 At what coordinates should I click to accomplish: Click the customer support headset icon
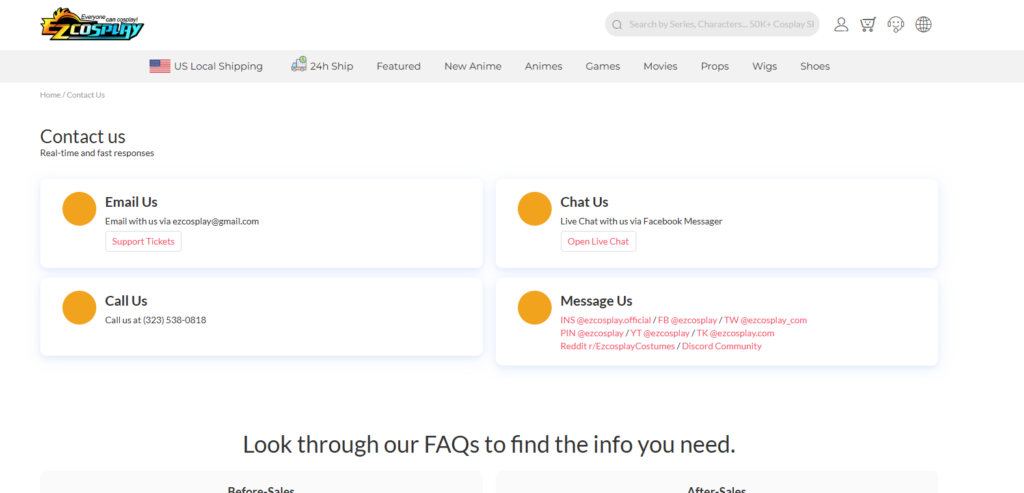point(895,25)
